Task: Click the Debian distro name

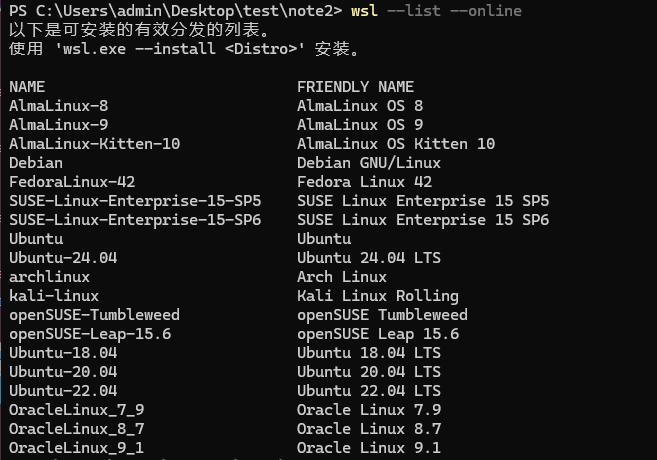Action: click(x=36, y=163)
